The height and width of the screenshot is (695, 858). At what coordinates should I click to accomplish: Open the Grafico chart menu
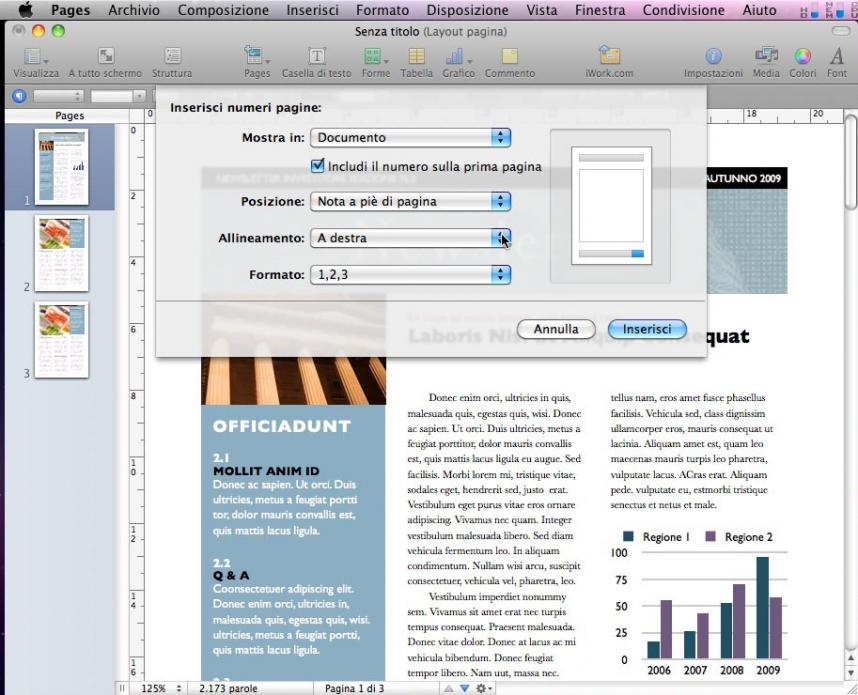459,62
